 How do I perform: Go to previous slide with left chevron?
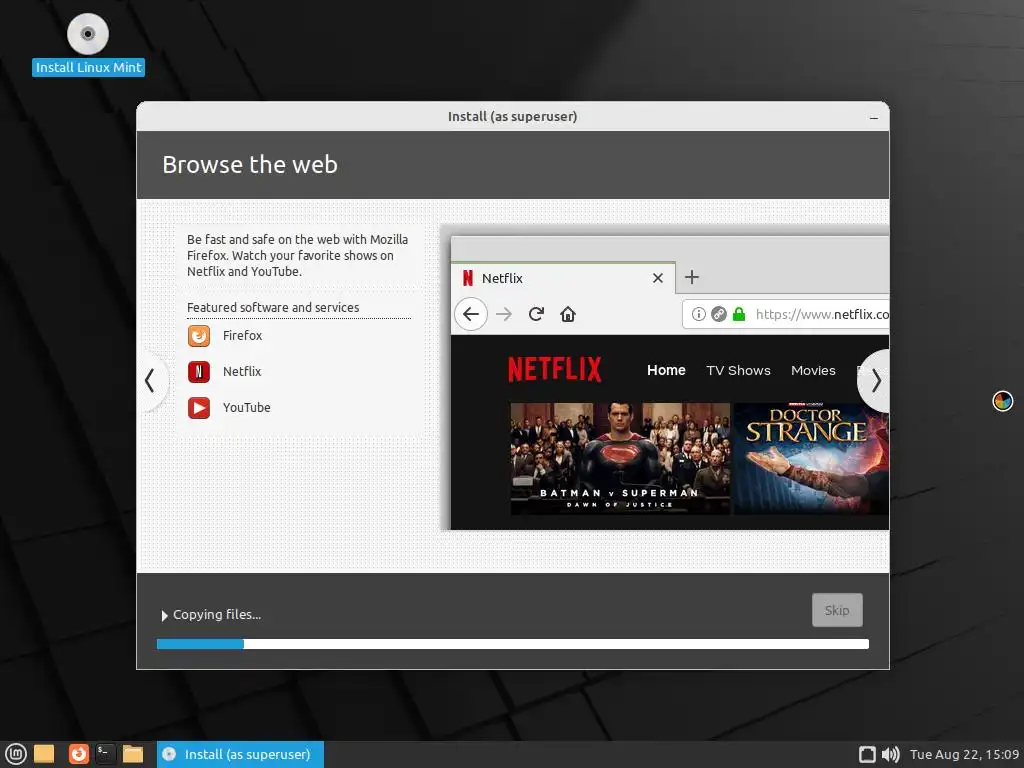[x=150, y=381]
